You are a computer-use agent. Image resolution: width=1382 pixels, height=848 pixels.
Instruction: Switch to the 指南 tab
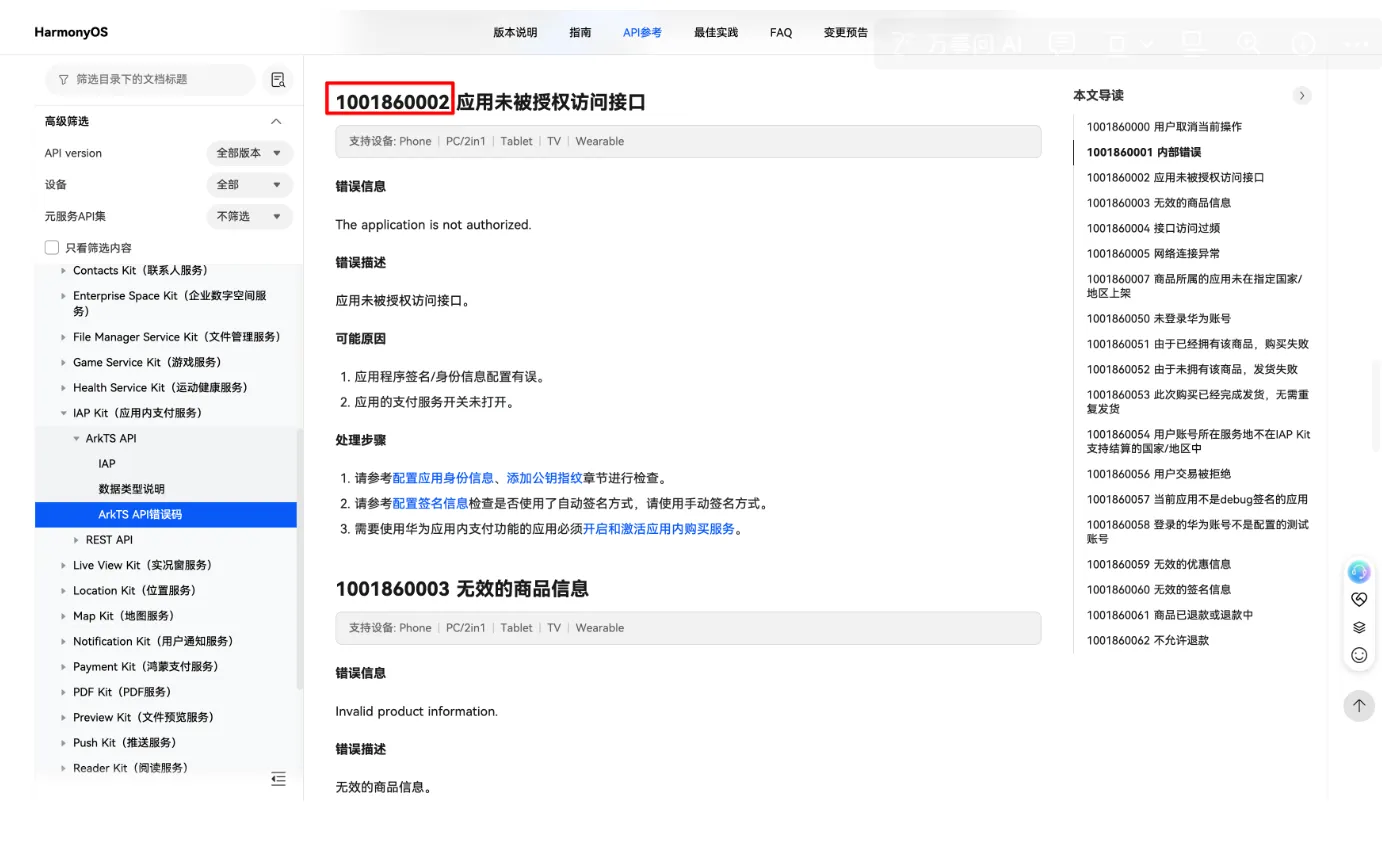pyautogui.click(x=580, y=33)
